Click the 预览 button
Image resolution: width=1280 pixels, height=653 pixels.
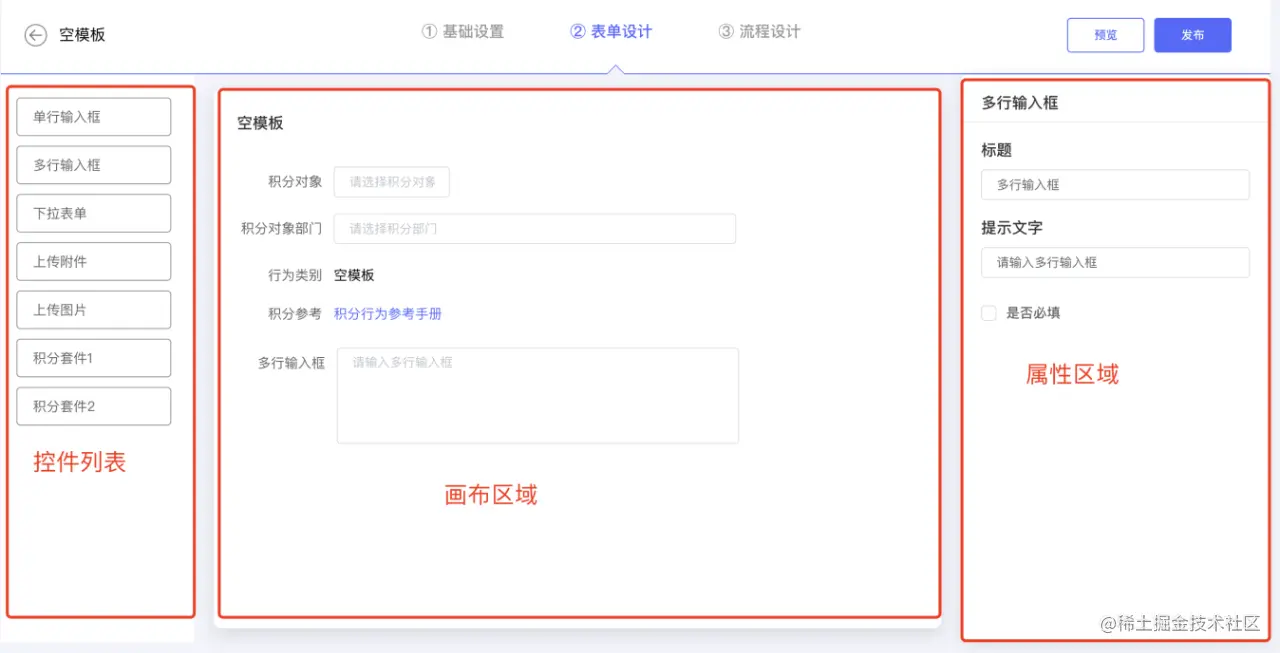(x=1105, y=35)
